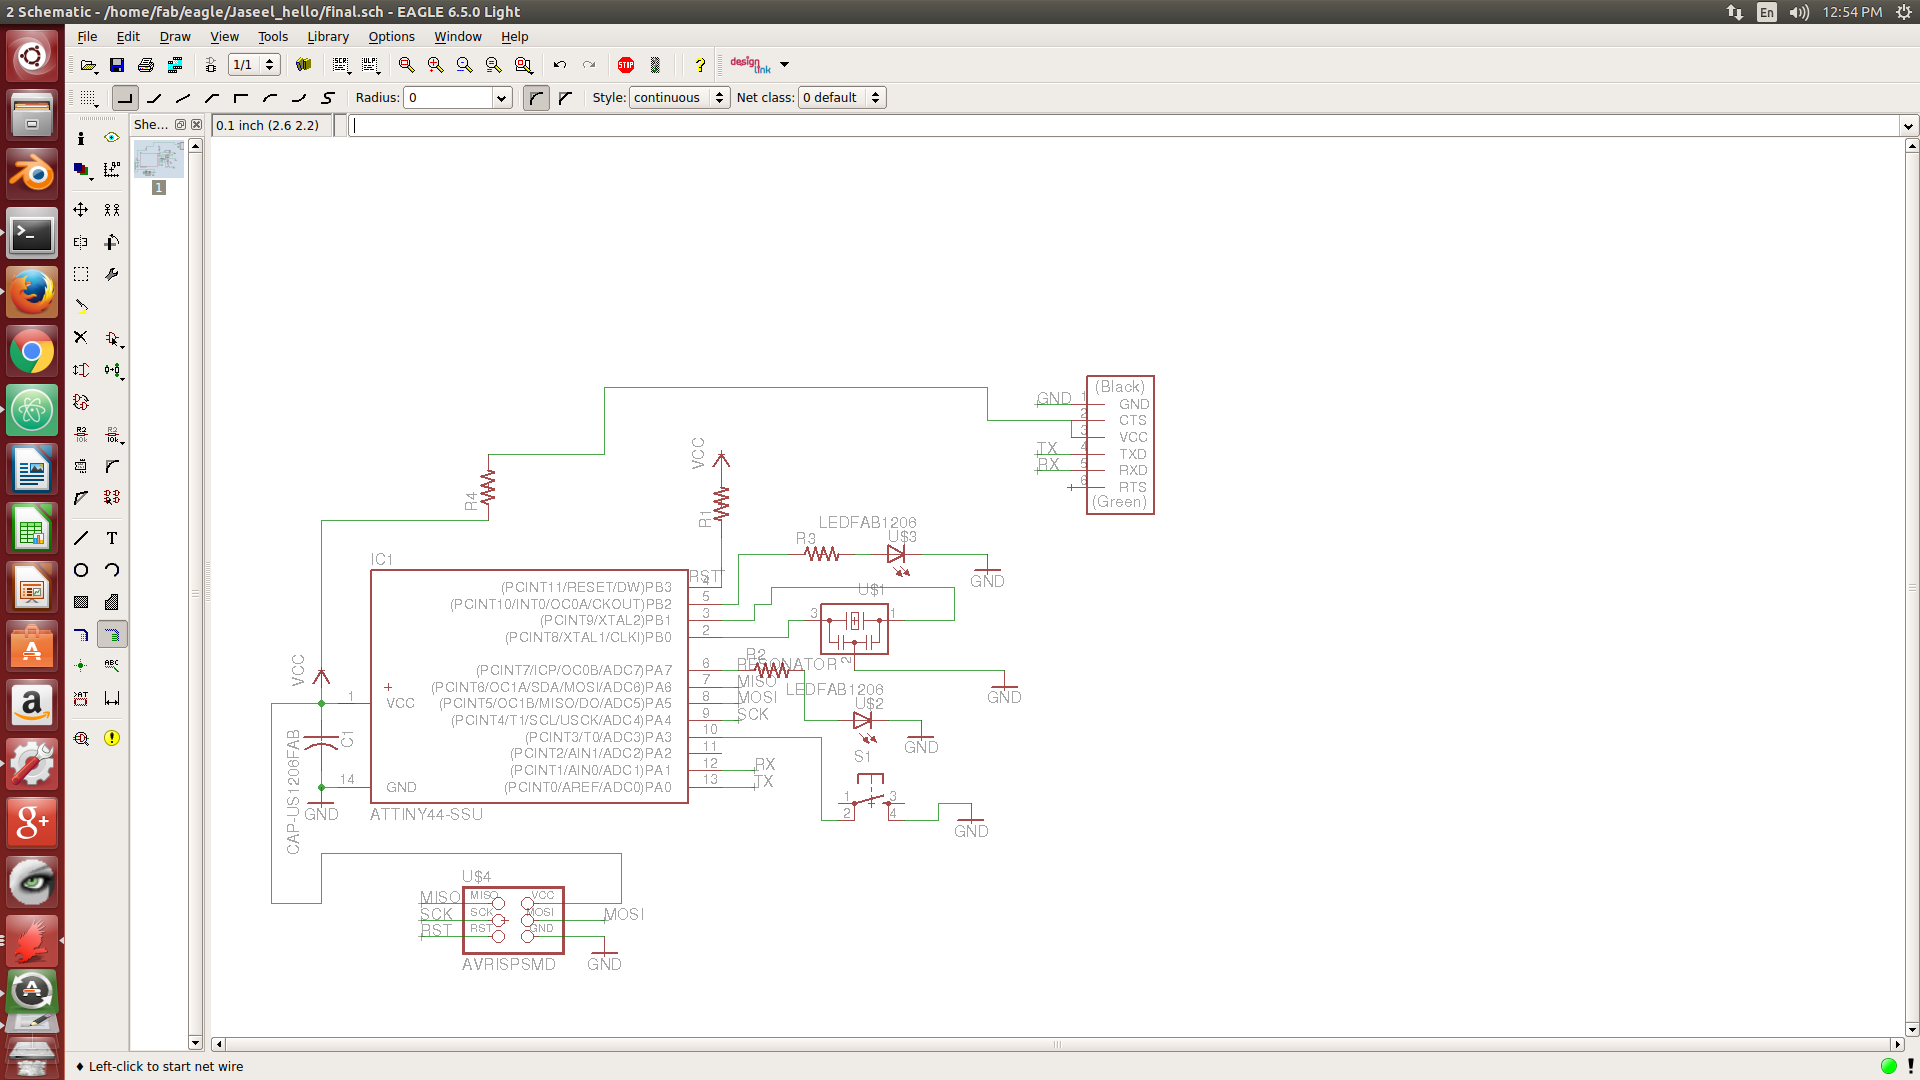Select straight any-angle wire bend style
This screenshot has width=1920, height=1080.
pyautogui.click(x=183, y=98)
